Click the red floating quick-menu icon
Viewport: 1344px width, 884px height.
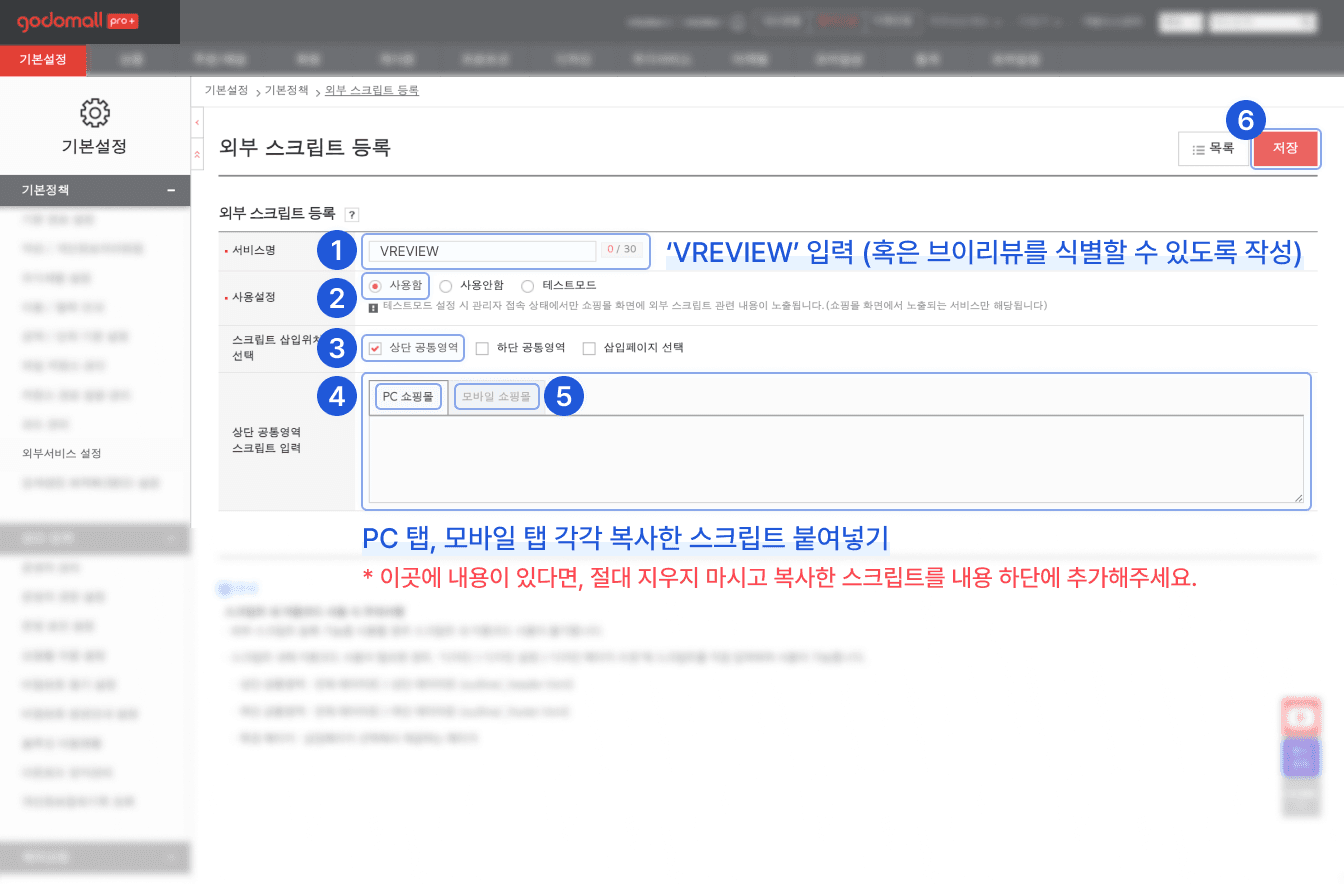pyautogui.click(x=1301, y=716)
